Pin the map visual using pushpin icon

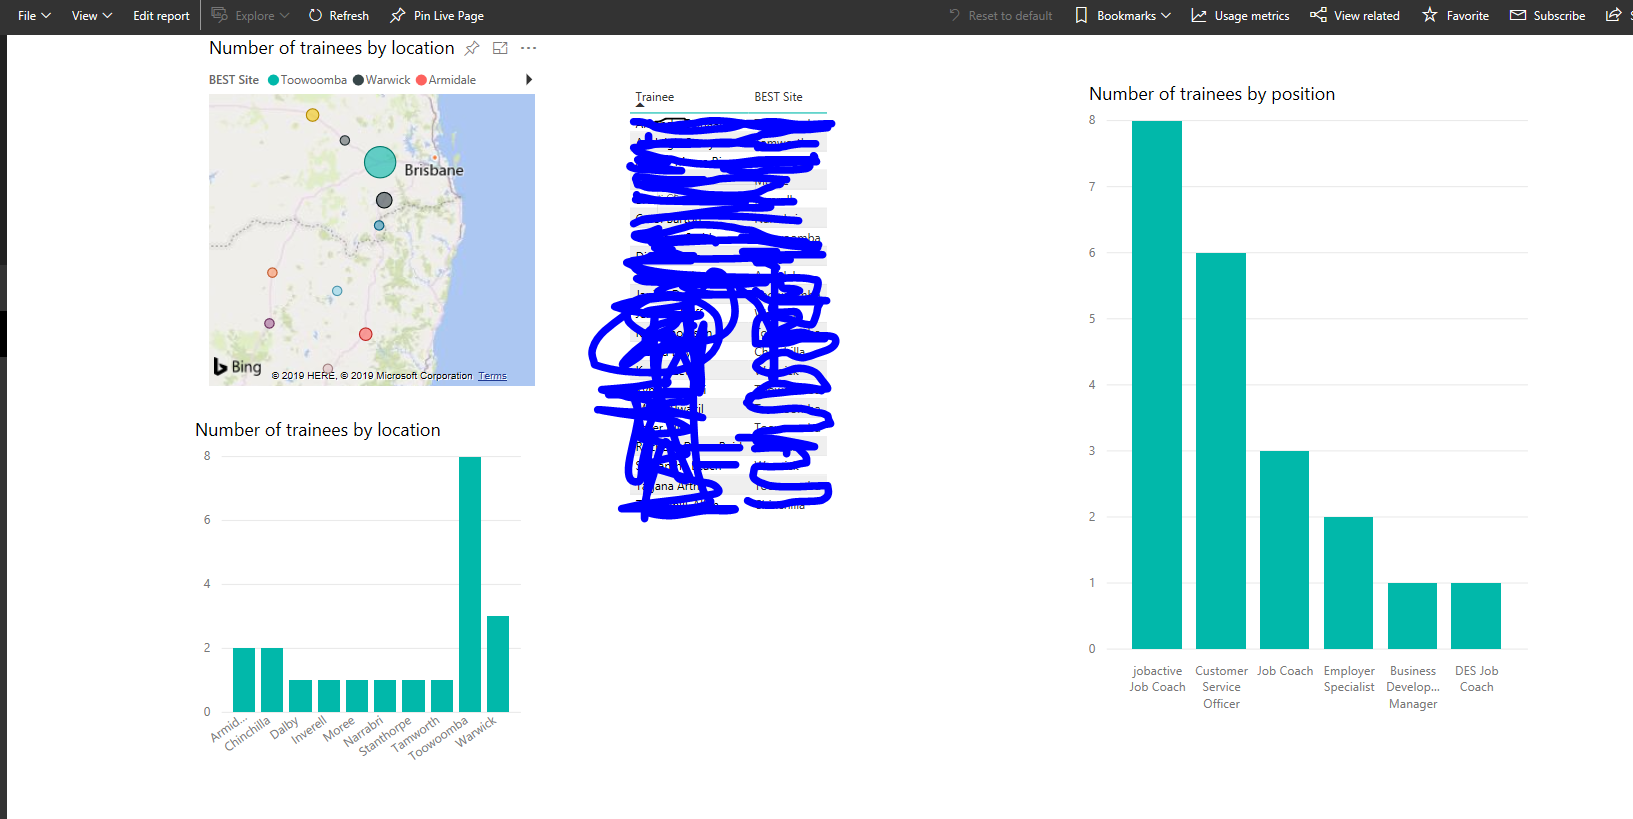point(472,48)
